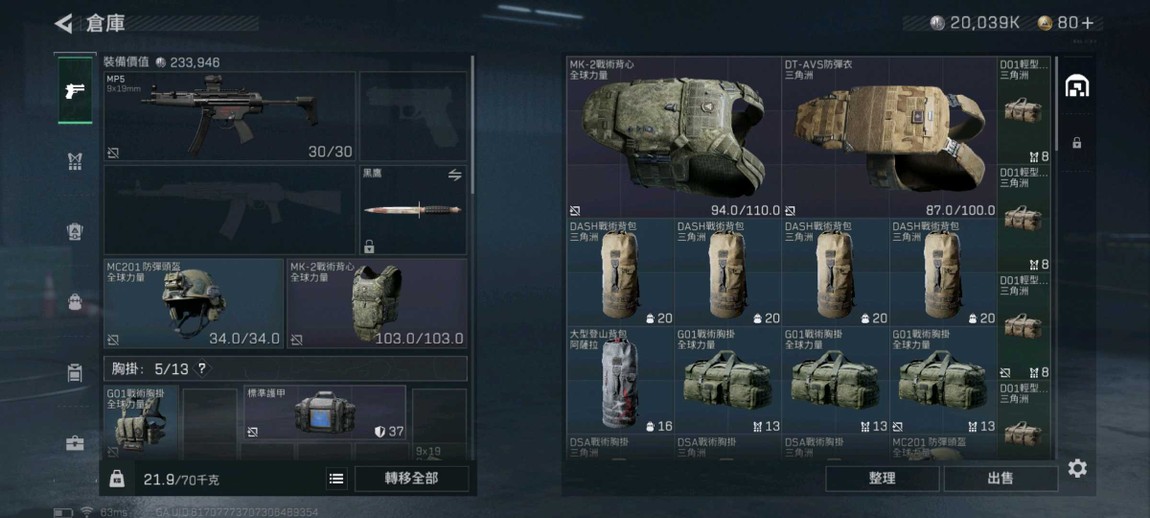Click the MC201 防彈頭盔 equipped helmet
This screenshot has width=1150, height=518.
(194, 303)
